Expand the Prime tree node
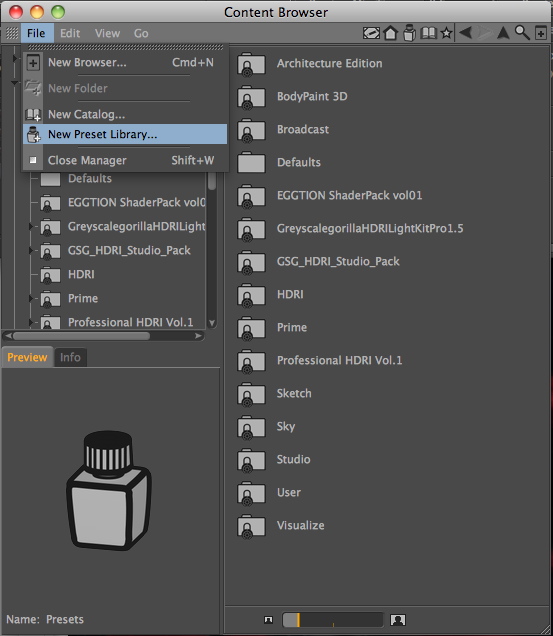Viewport: 553px width, 636px height. tap(31, 299)
